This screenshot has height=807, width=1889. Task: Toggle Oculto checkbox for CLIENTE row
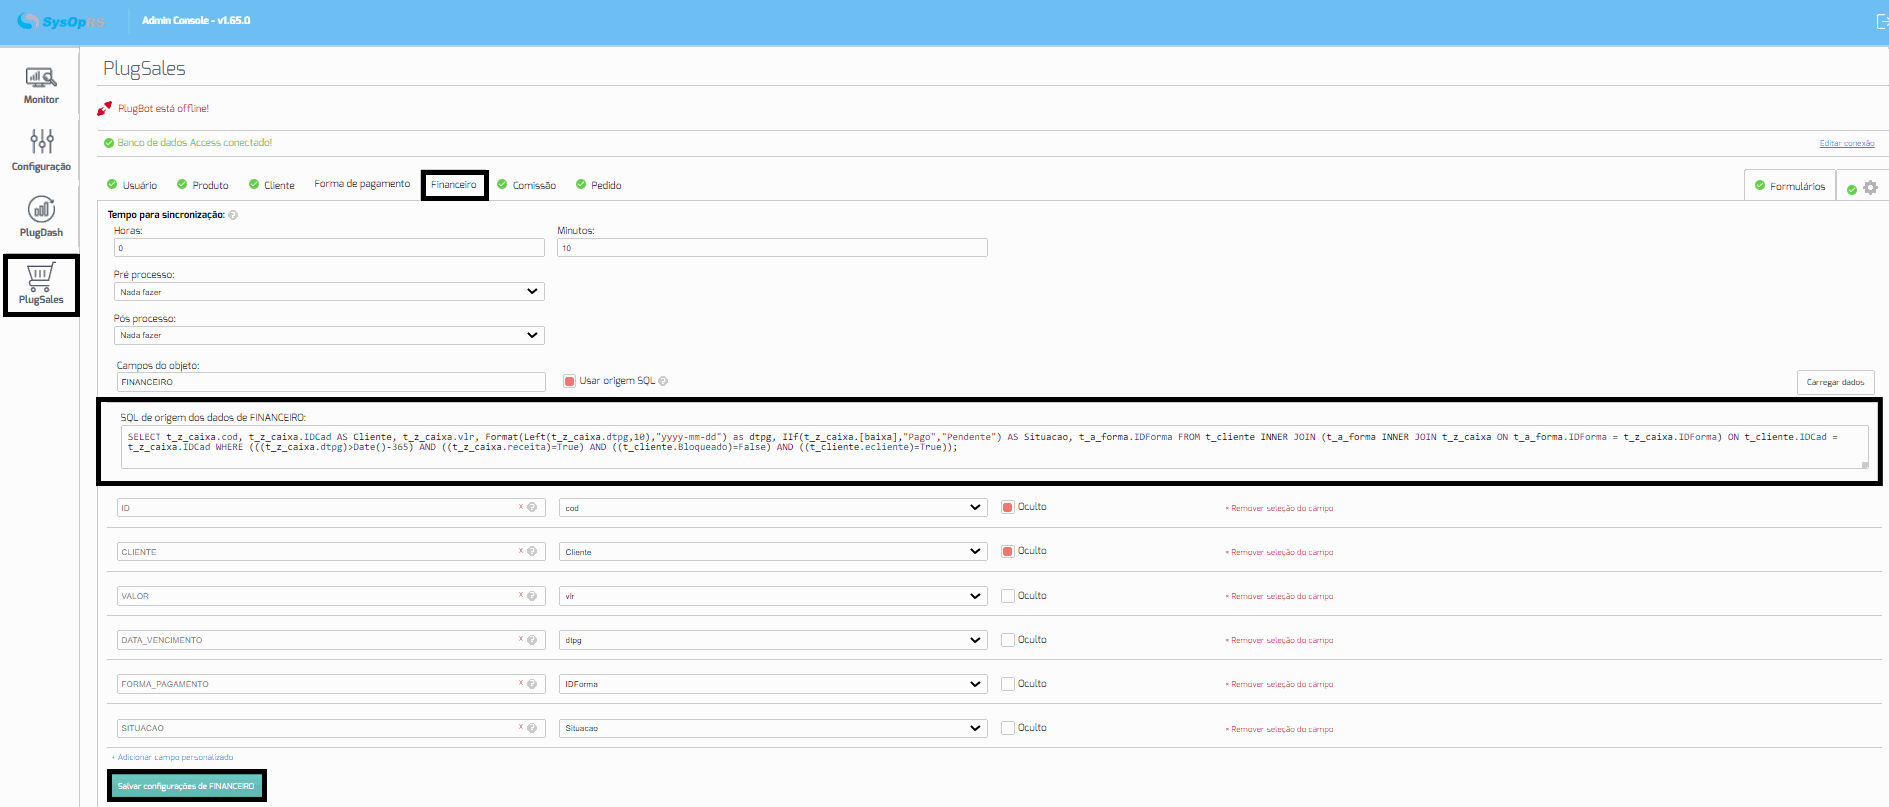(1008, 551)
